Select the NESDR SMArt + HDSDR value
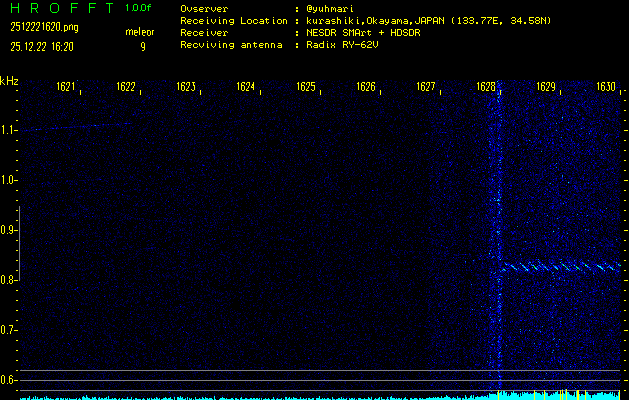629x400 pixels. pos(363,33)
